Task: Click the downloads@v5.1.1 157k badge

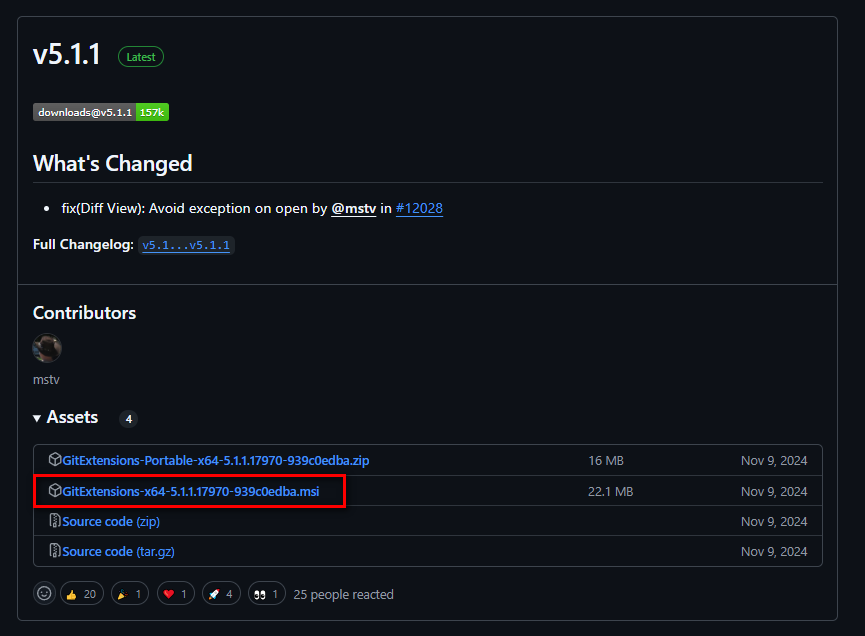Action: tap(101, 112)
